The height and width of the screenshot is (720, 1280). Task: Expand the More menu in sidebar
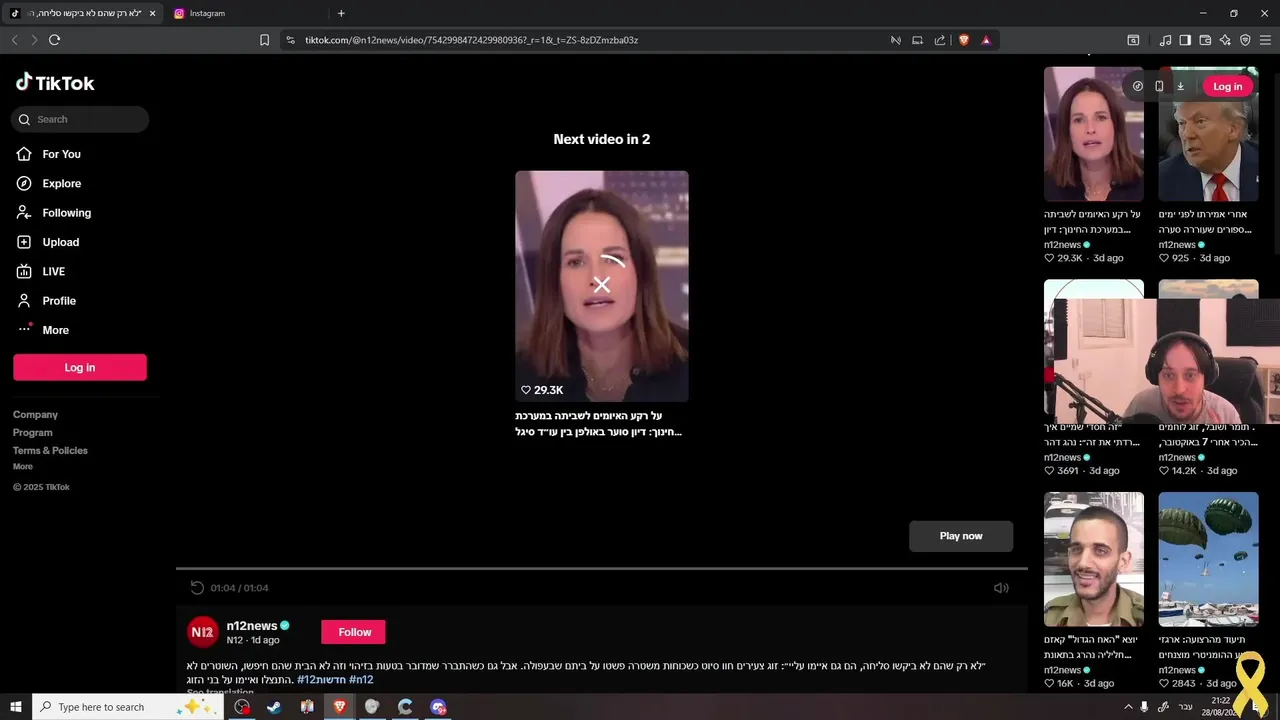pyautogui.click(x=55, y=330)
